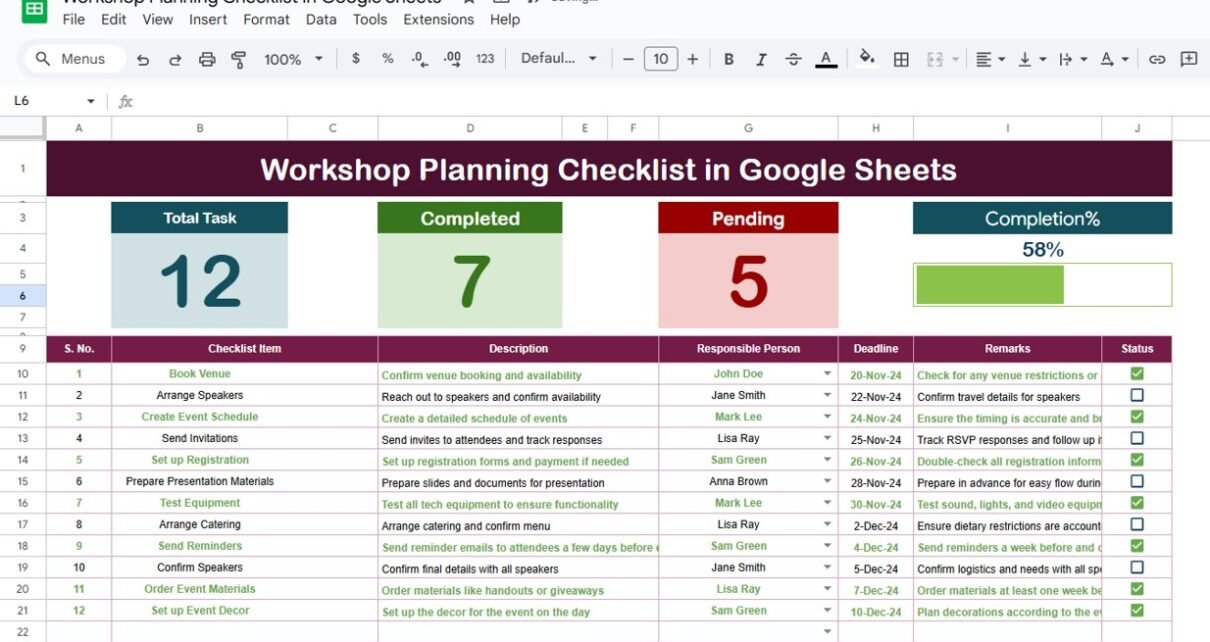This screenshot has width=1210, height=642.
Task: Open the Anna Brown responsible person dropdown
Action: [x=827, y=482]
